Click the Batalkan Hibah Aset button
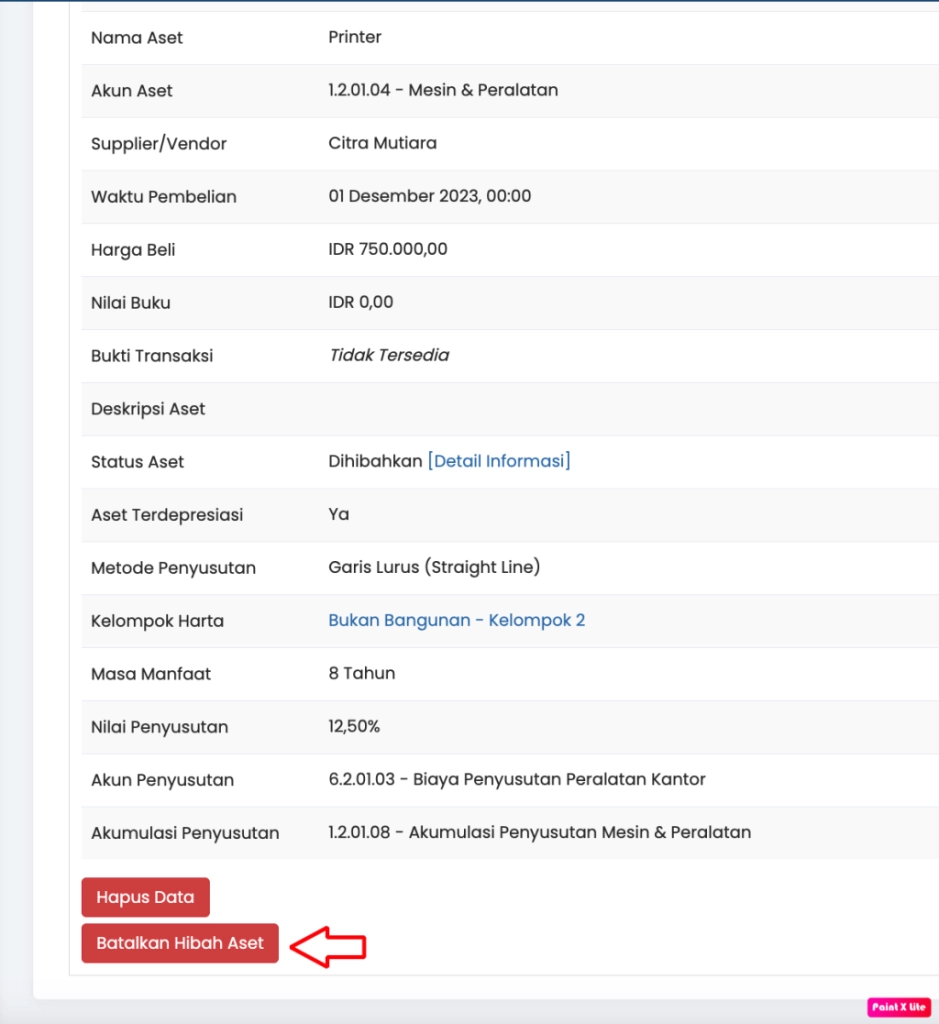Viewport: 939px width, 1024px height. (179, 942)
